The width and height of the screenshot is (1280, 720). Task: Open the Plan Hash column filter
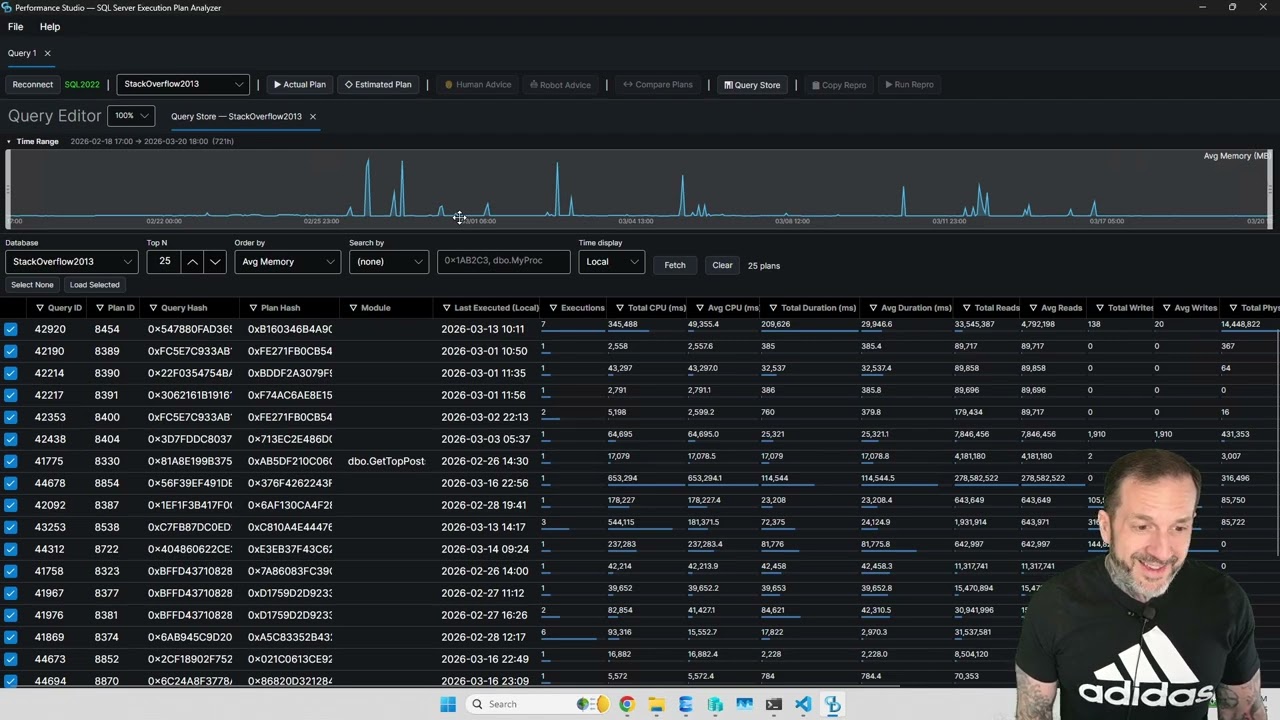(253, 308)
